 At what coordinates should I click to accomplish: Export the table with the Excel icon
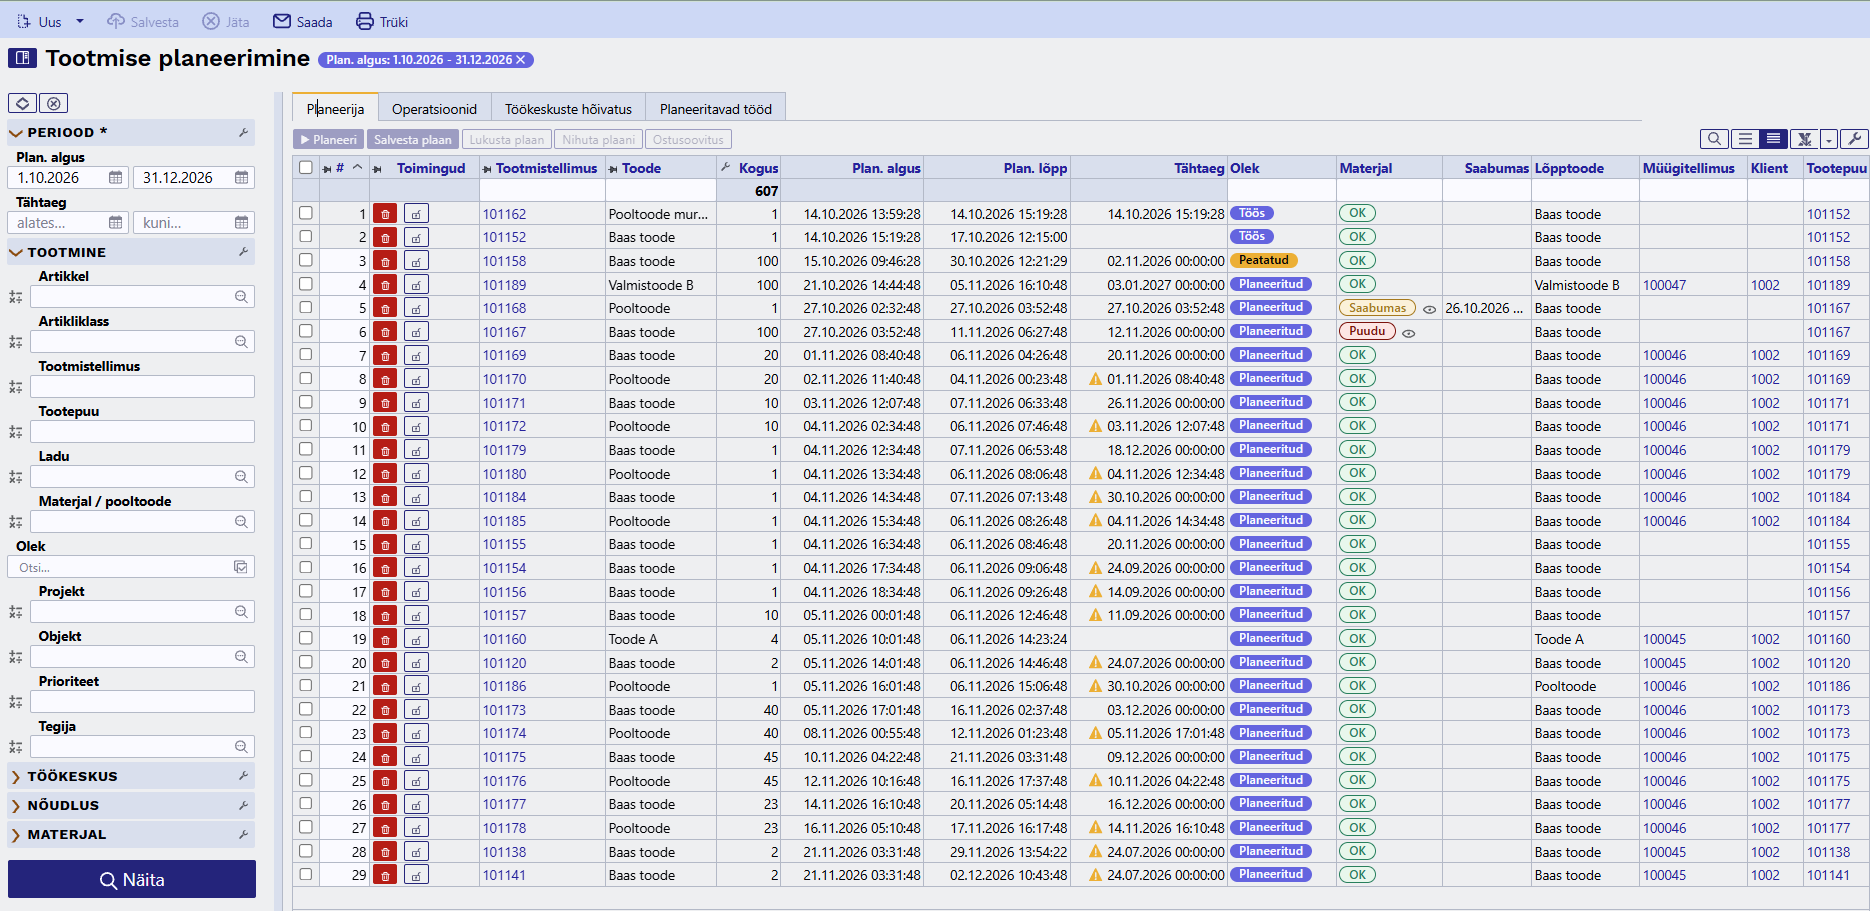[x=1804, y=139]
